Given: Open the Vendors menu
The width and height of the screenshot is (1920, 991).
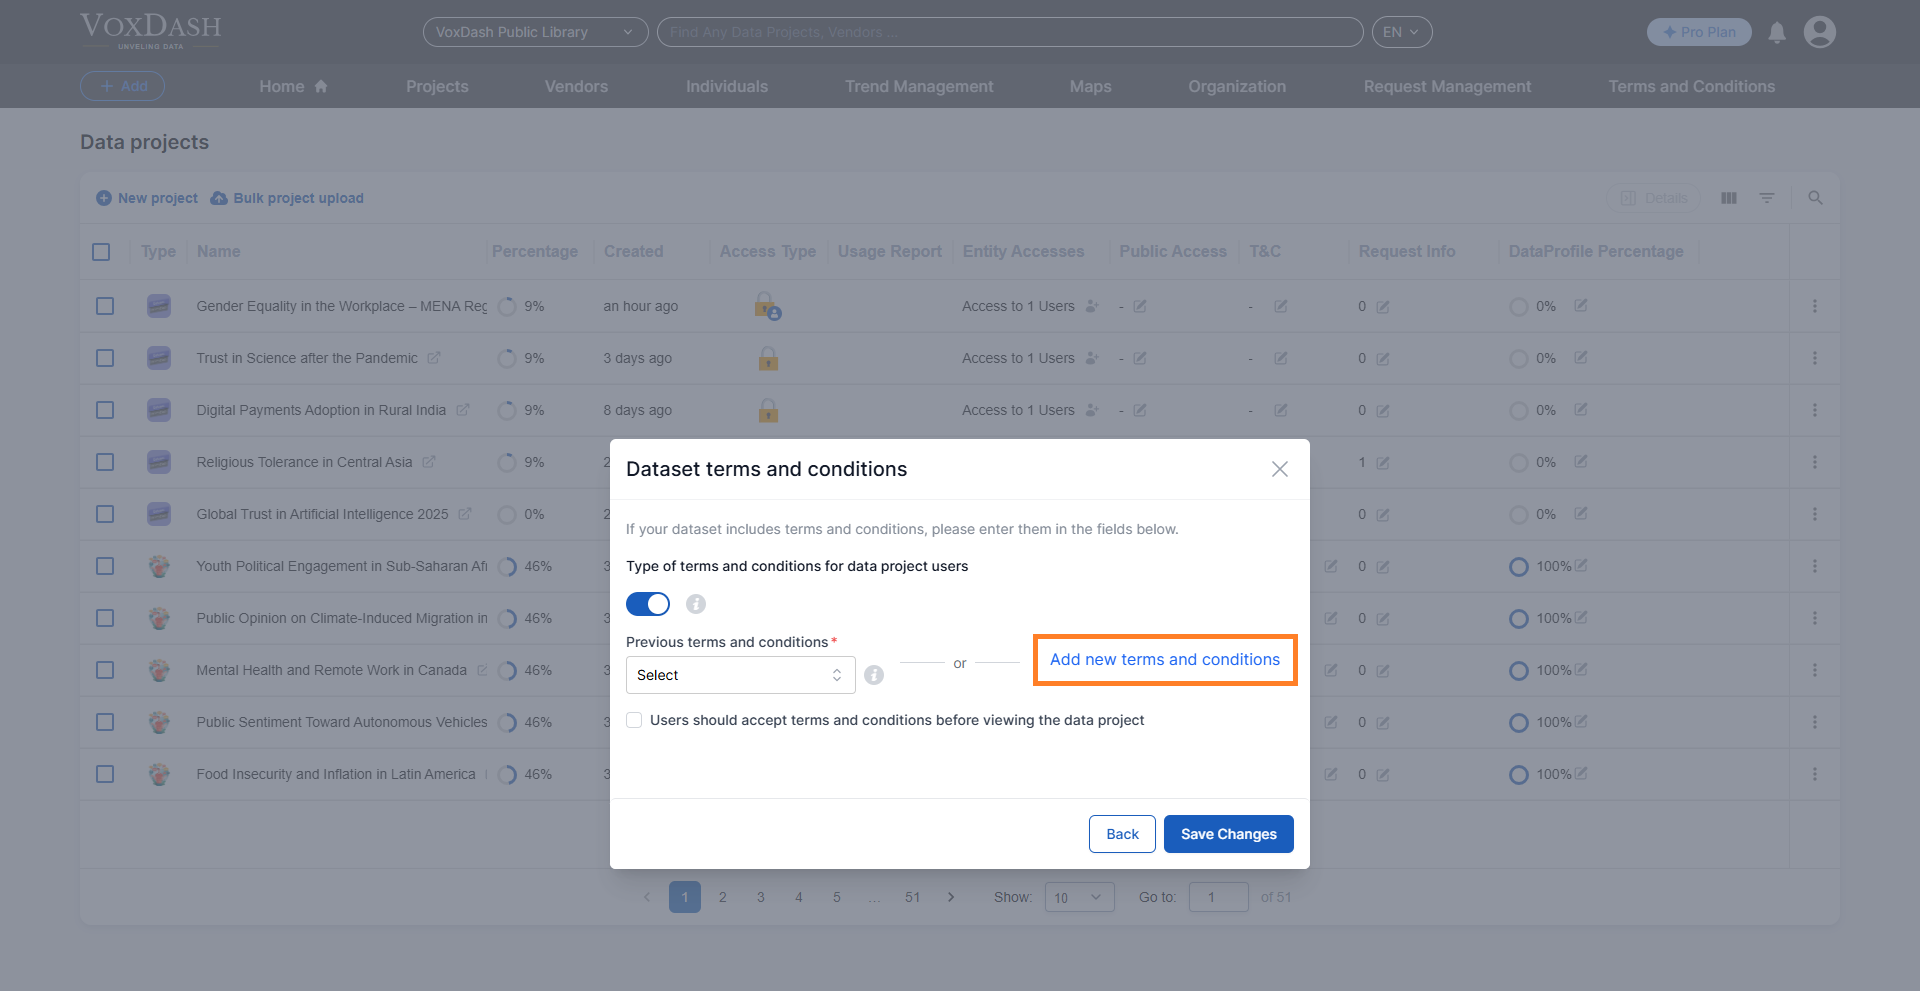Looking at the screenshot, I should click(x=576, y=86).
